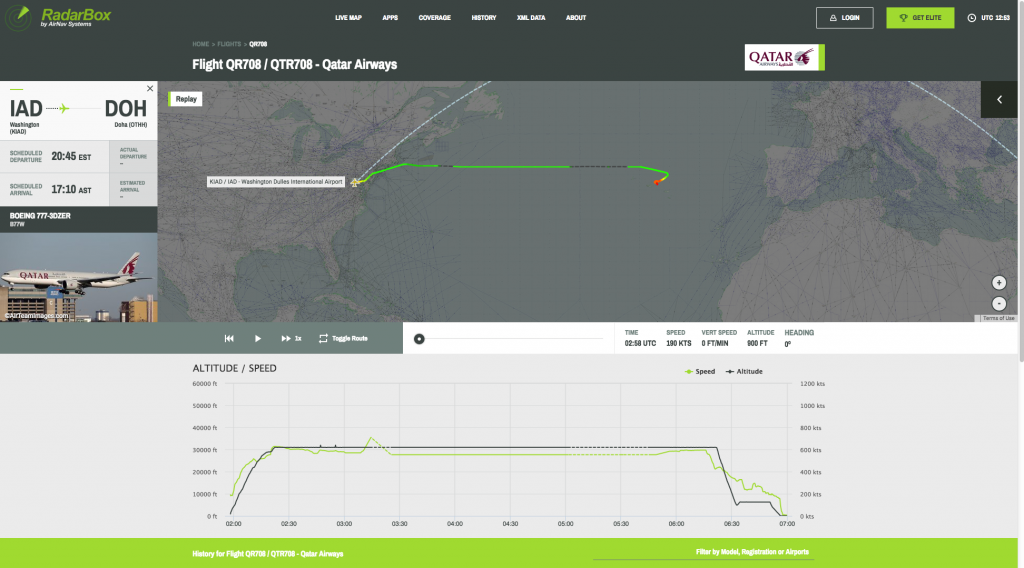Click the red flight endpoint marker
This screenshot has height=568, width=1024.
(x=656, y=183)
